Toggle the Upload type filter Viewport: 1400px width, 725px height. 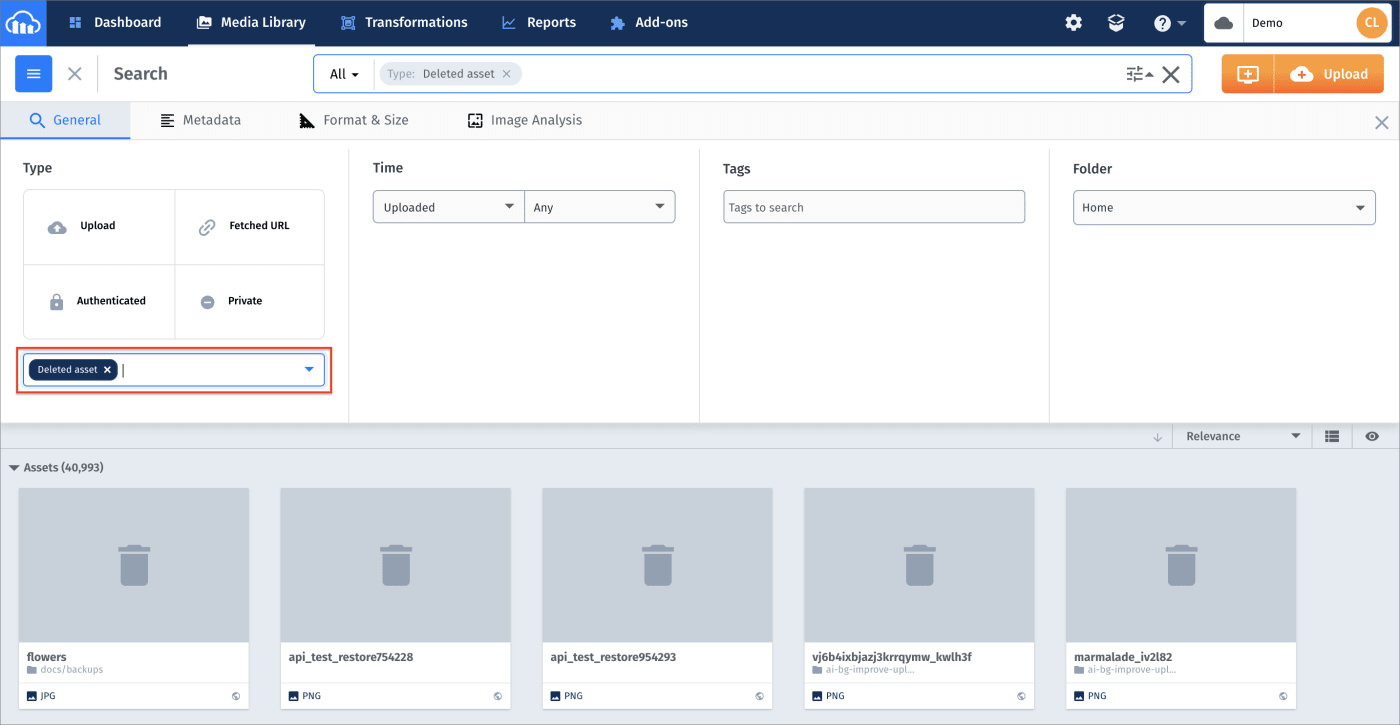(99, 227)
